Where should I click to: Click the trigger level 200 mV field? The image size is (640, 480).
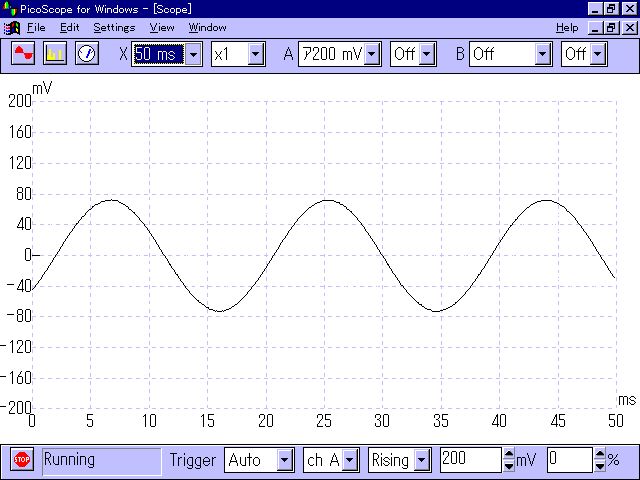point(471,460)
